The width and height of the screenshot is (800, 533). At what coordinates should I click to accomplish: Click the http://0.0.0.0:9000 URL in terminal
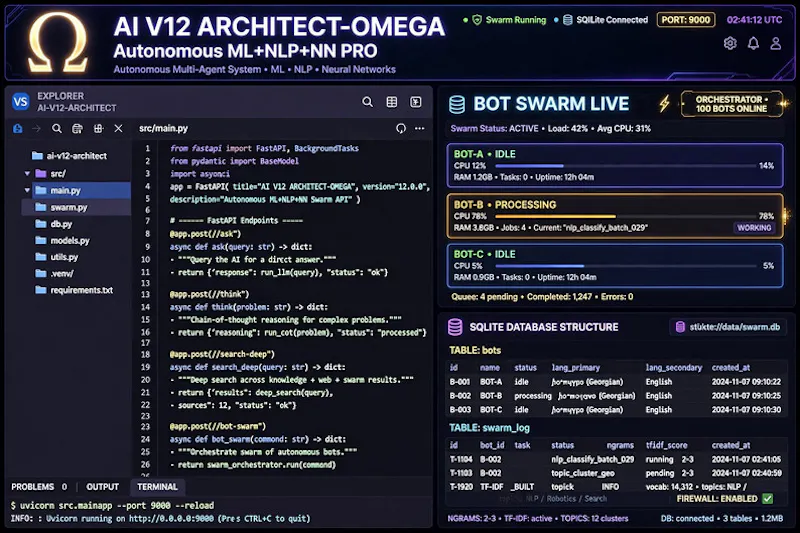(x=171, y=519)
